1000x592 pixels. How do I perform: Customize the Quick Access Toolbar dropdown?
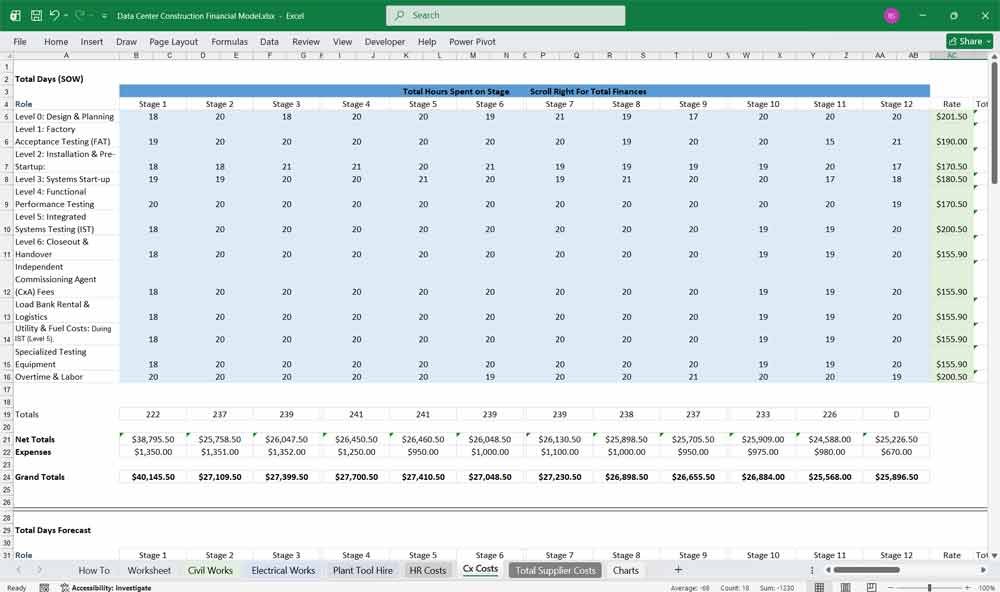pos(104,16)
